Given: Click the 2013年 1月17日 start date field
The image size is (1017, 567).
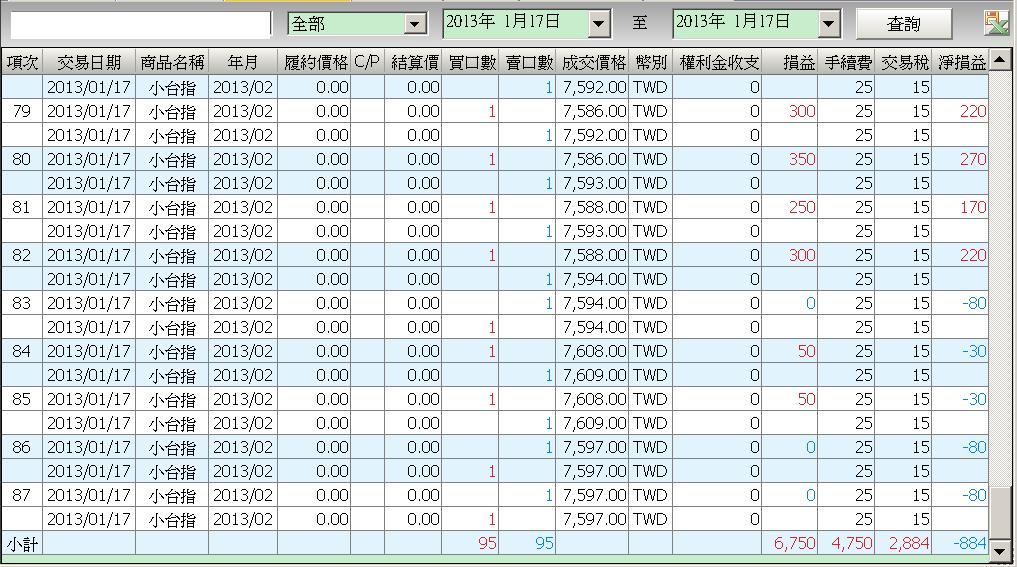Looking at the screenshot, I should pos(516,23).
